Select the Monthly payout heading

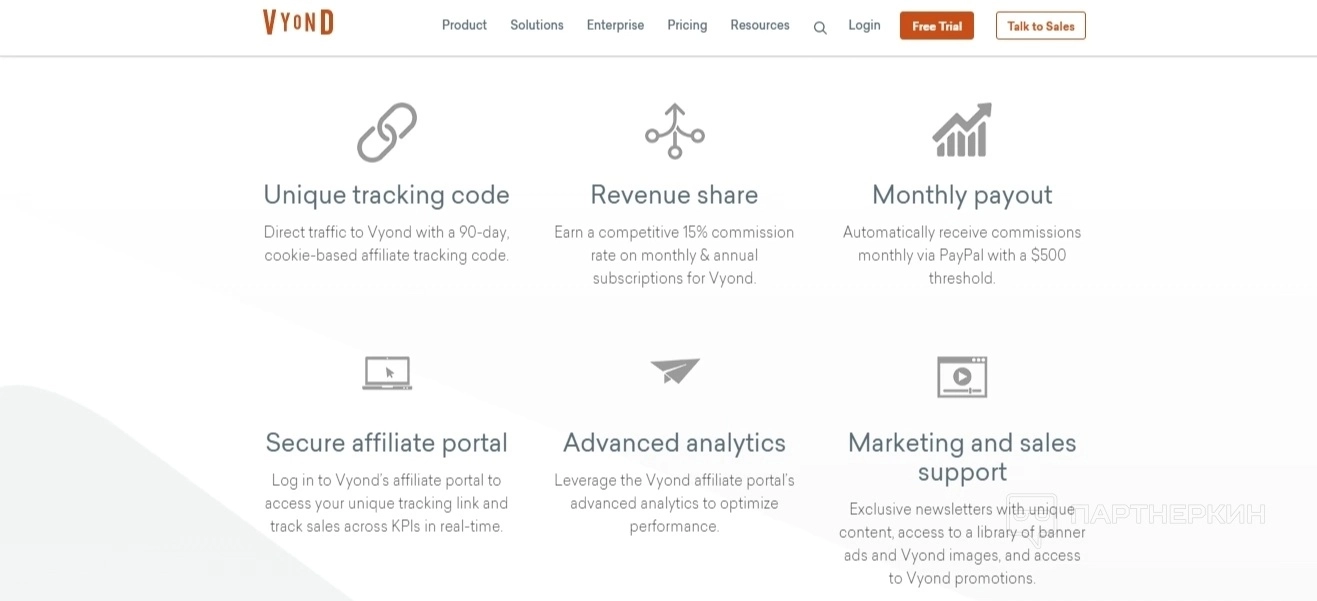(x=962, y=195)
